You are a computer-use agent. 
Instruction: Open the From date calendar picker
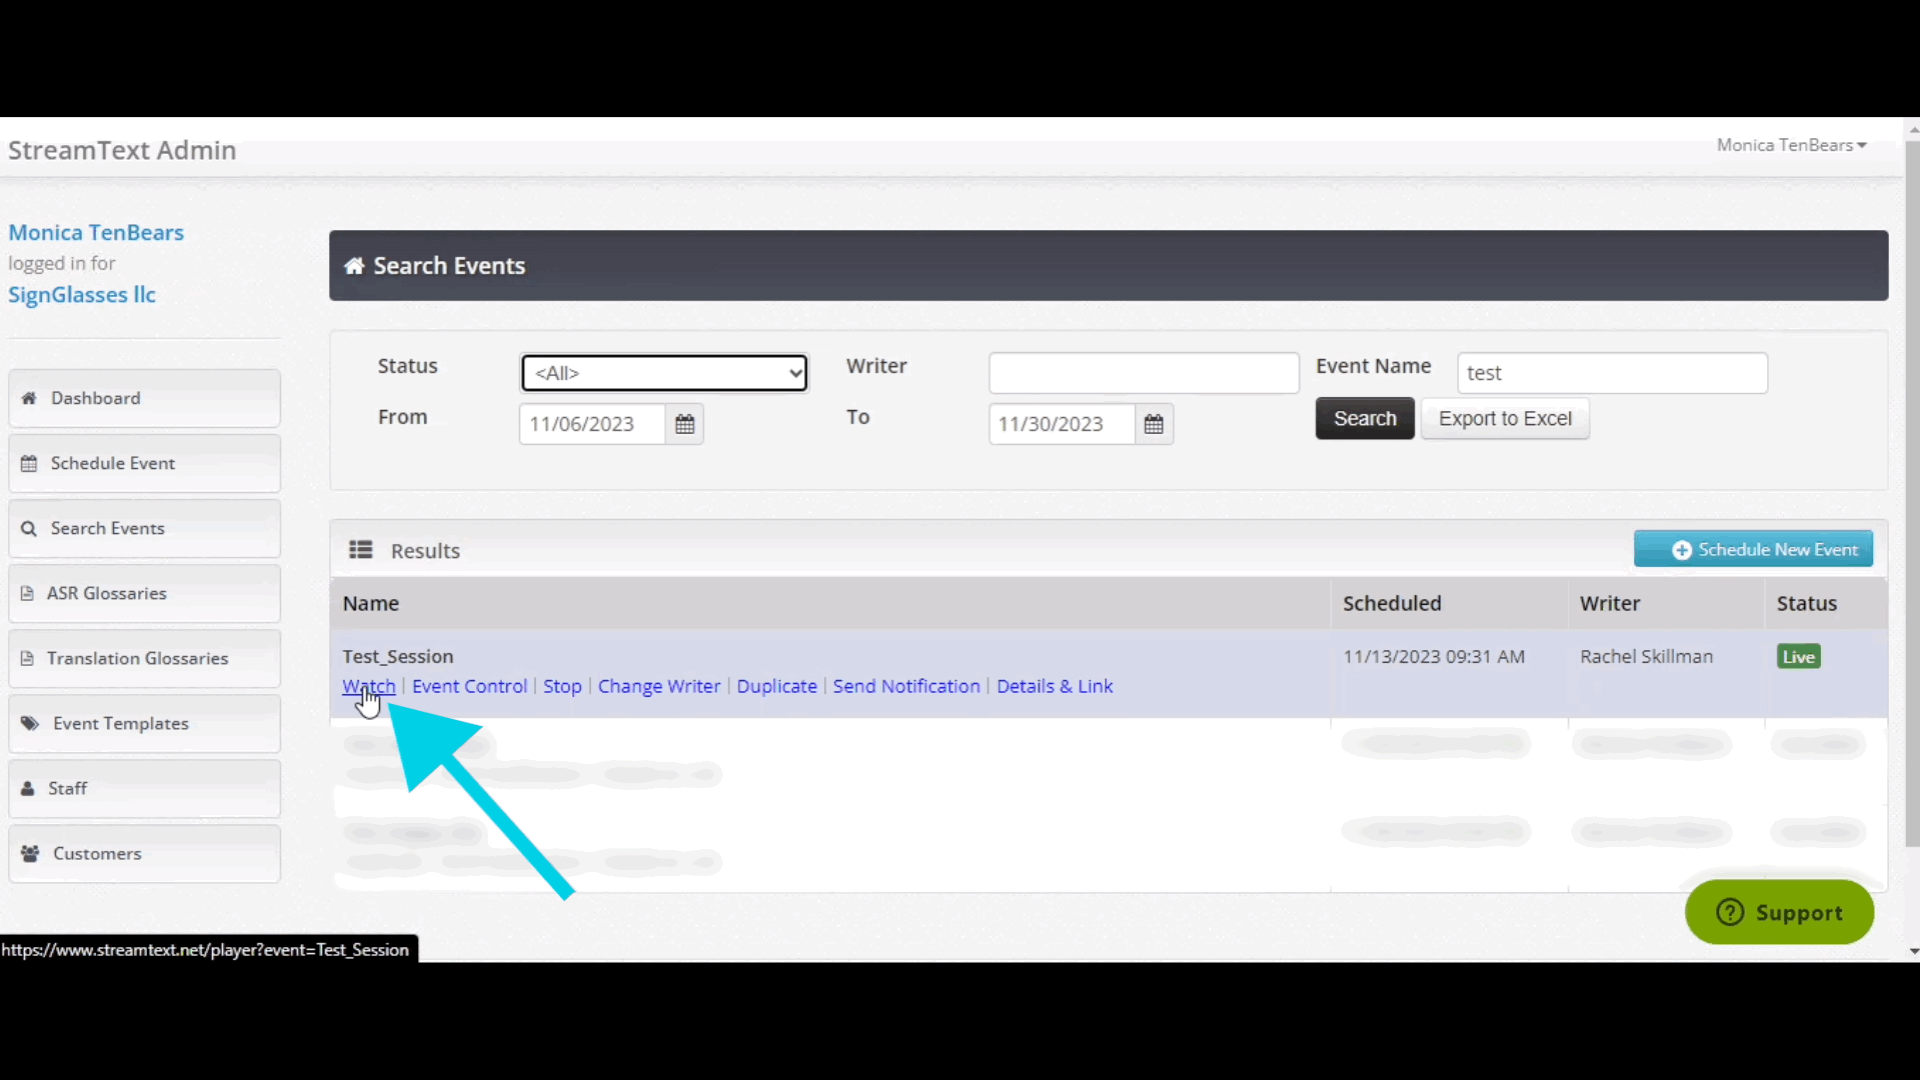tap(684, 424)
